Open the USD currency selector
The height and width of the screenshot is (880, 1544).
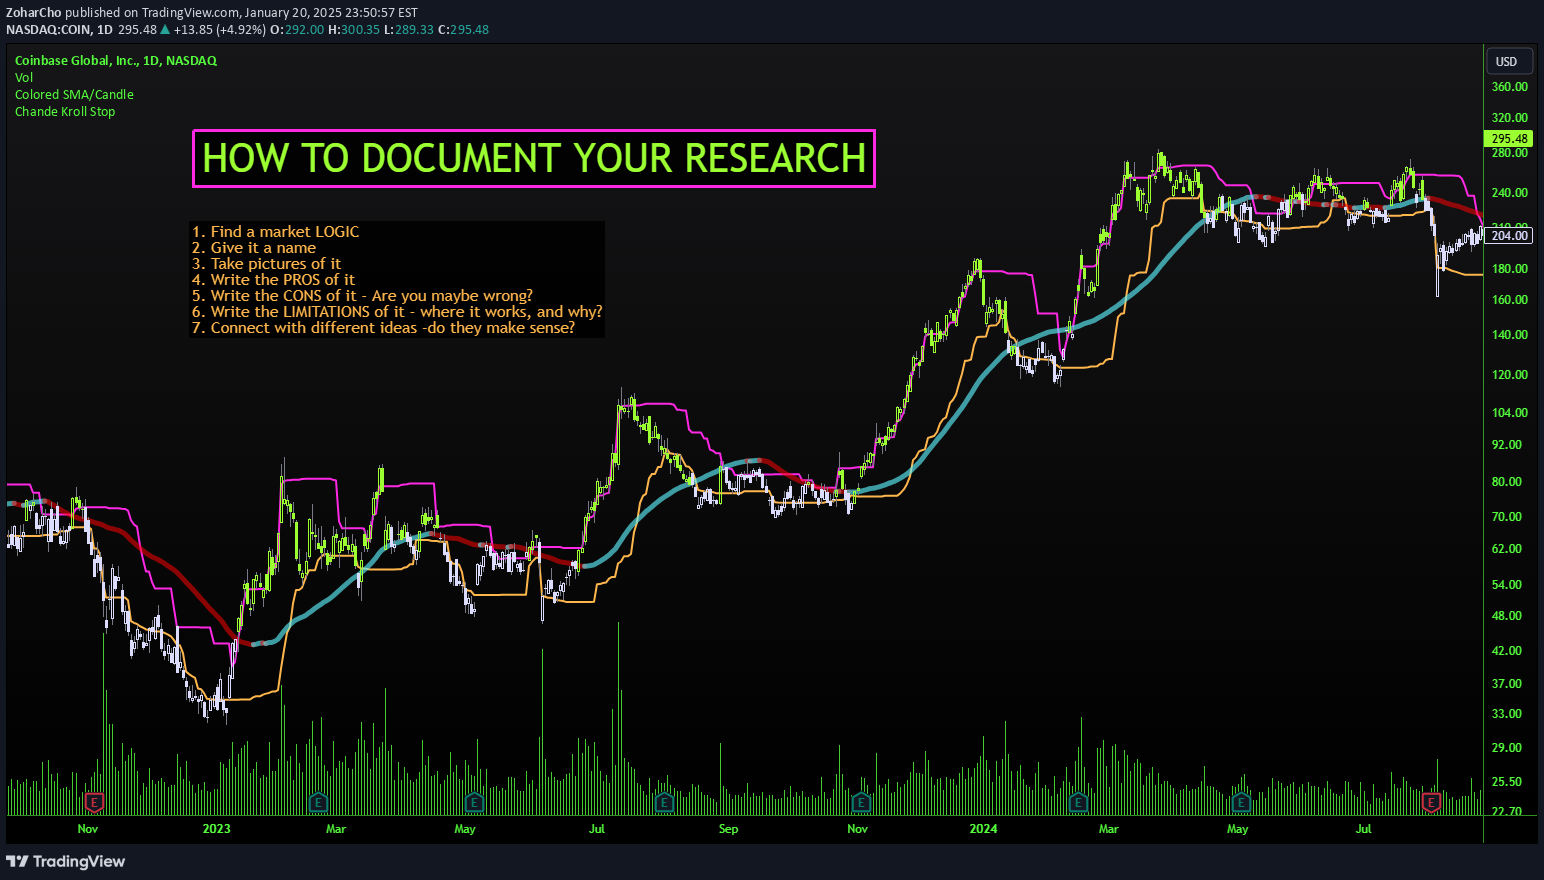click(x=1508, y=61)
